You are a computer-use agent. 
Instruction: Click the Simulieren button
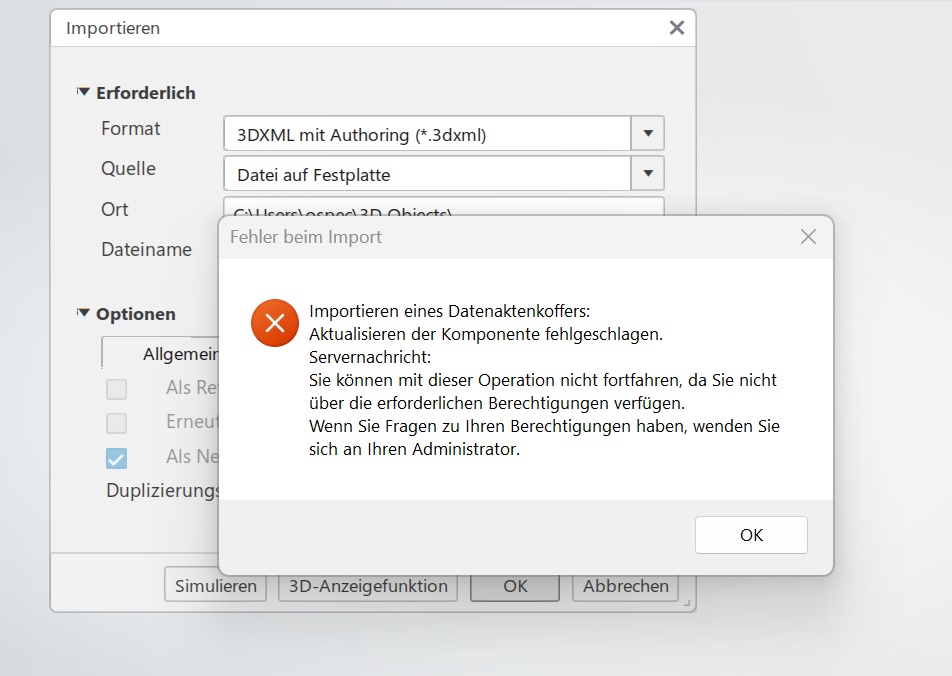pyautogui.click(x=215, y=586)
